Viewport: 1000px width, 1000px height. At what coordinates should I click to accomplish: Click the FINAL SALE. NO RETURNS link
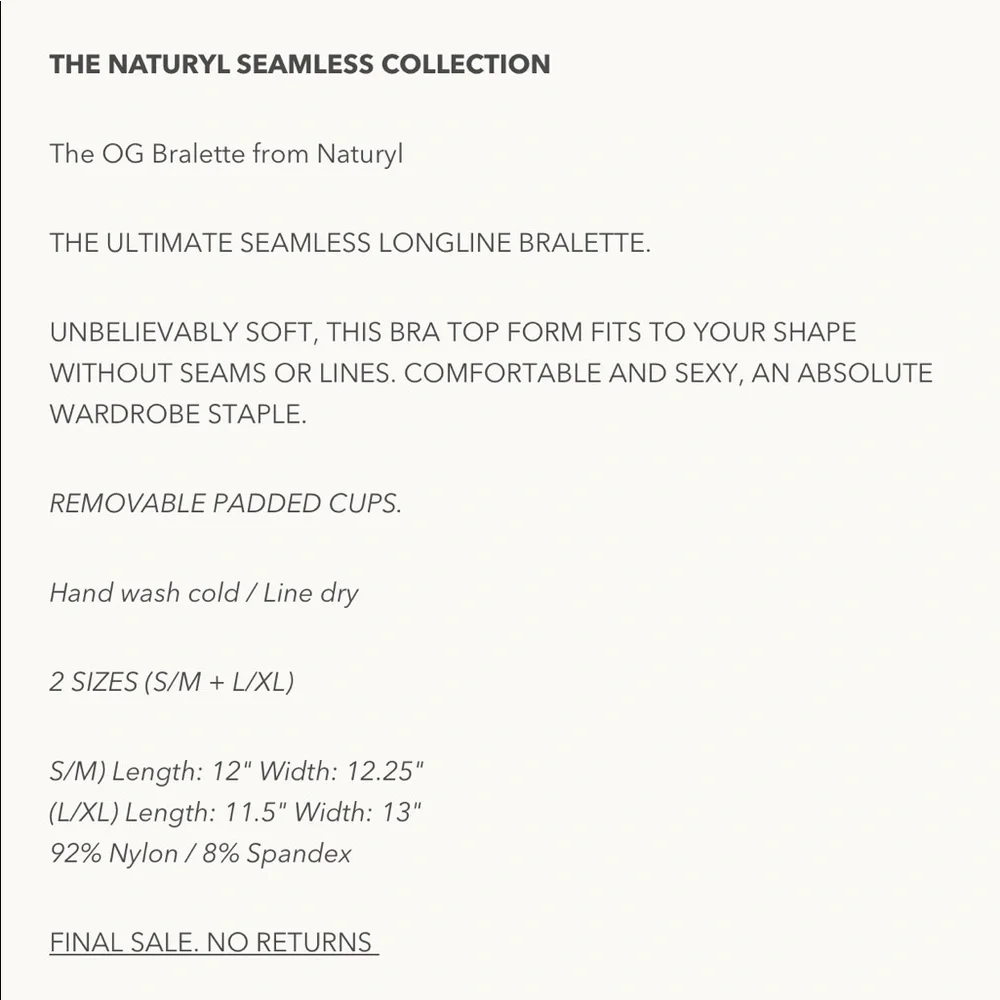tap(214, 943)
